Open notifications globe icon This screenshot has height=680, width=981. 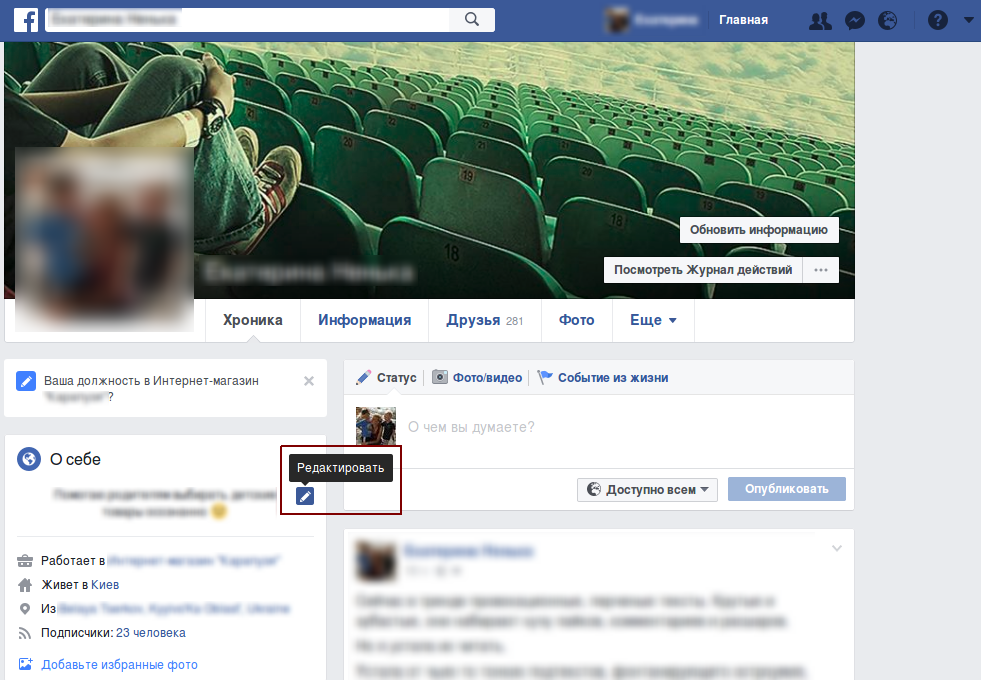pyautogui.click(x=887, y=20)
